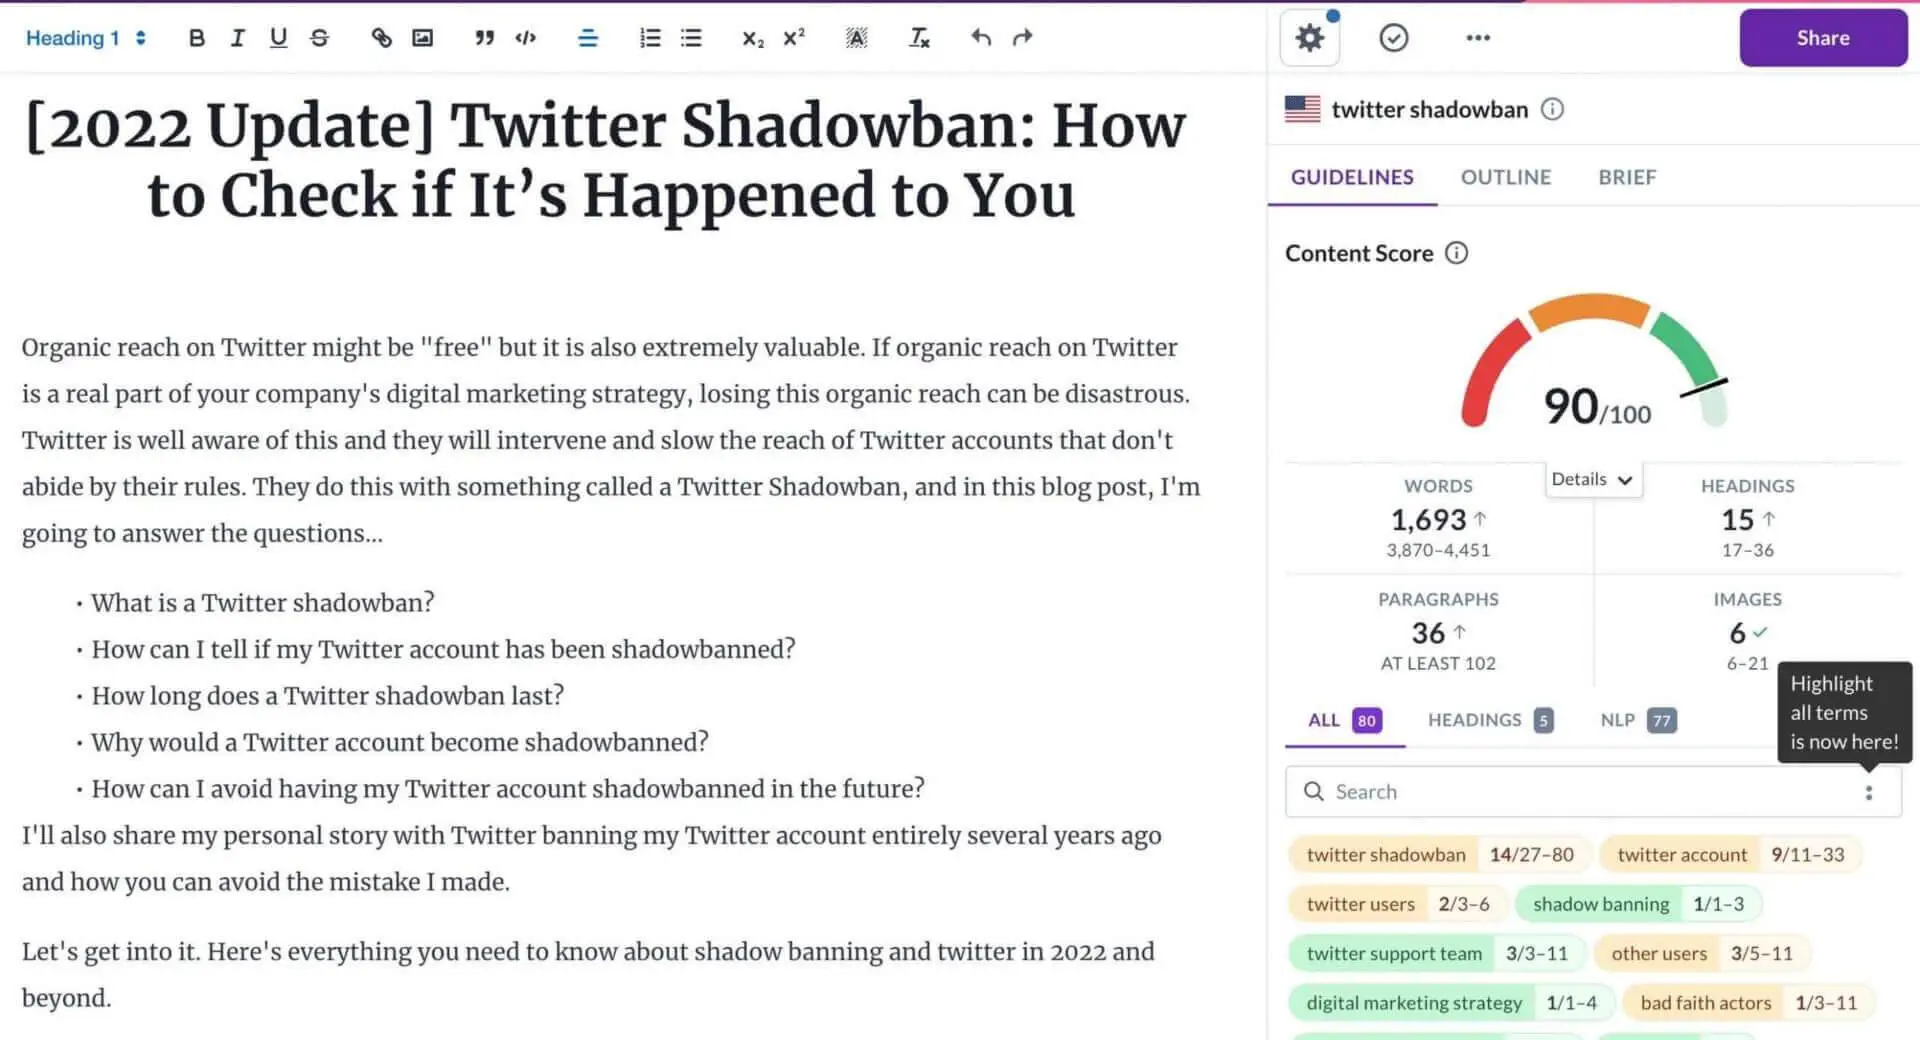Open the three-dot options in search field
This screenshot has height=1040, width=1920.
pos(1868,793)
